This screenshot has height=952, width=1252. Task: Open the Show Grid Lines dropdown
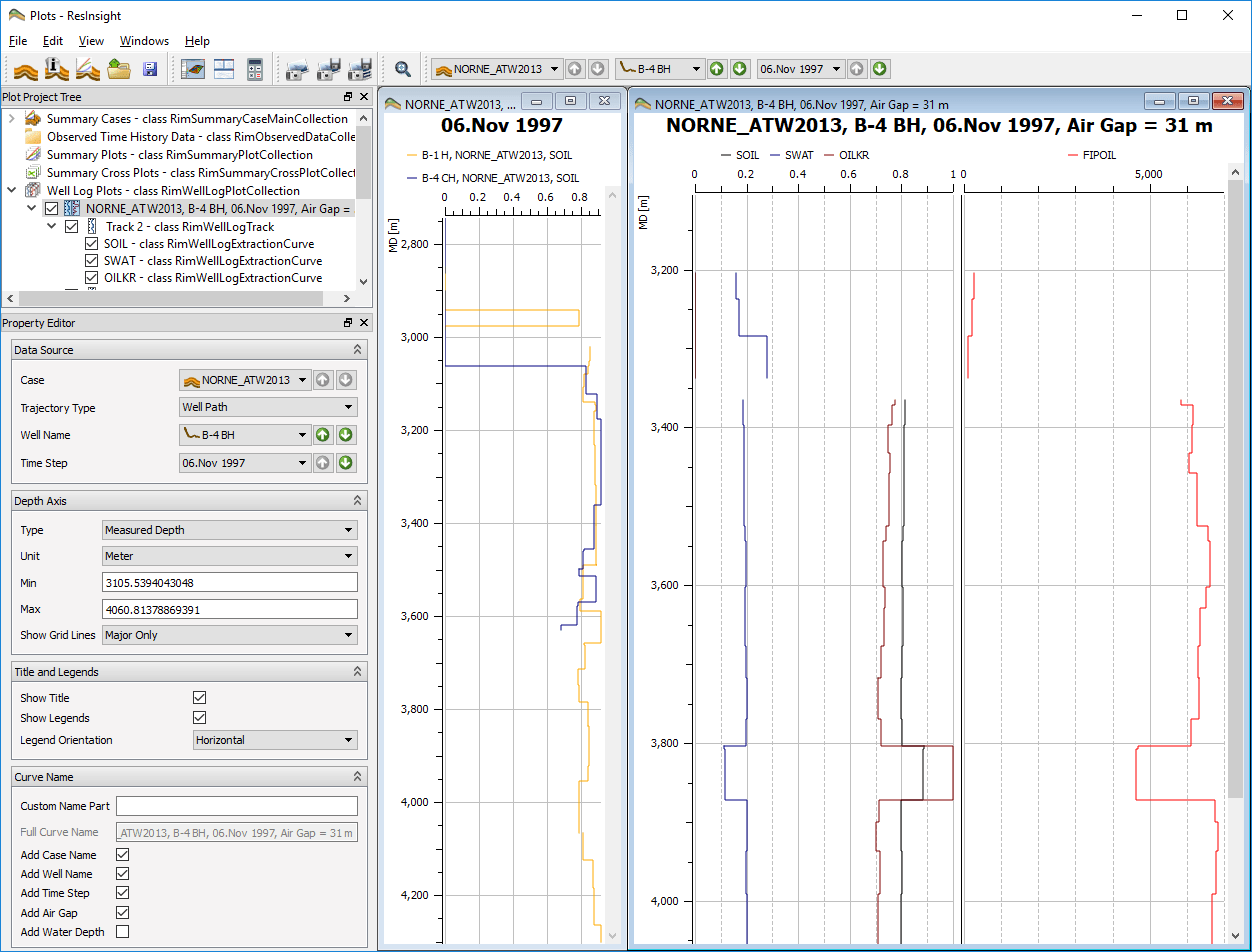(x=230, y=635)
